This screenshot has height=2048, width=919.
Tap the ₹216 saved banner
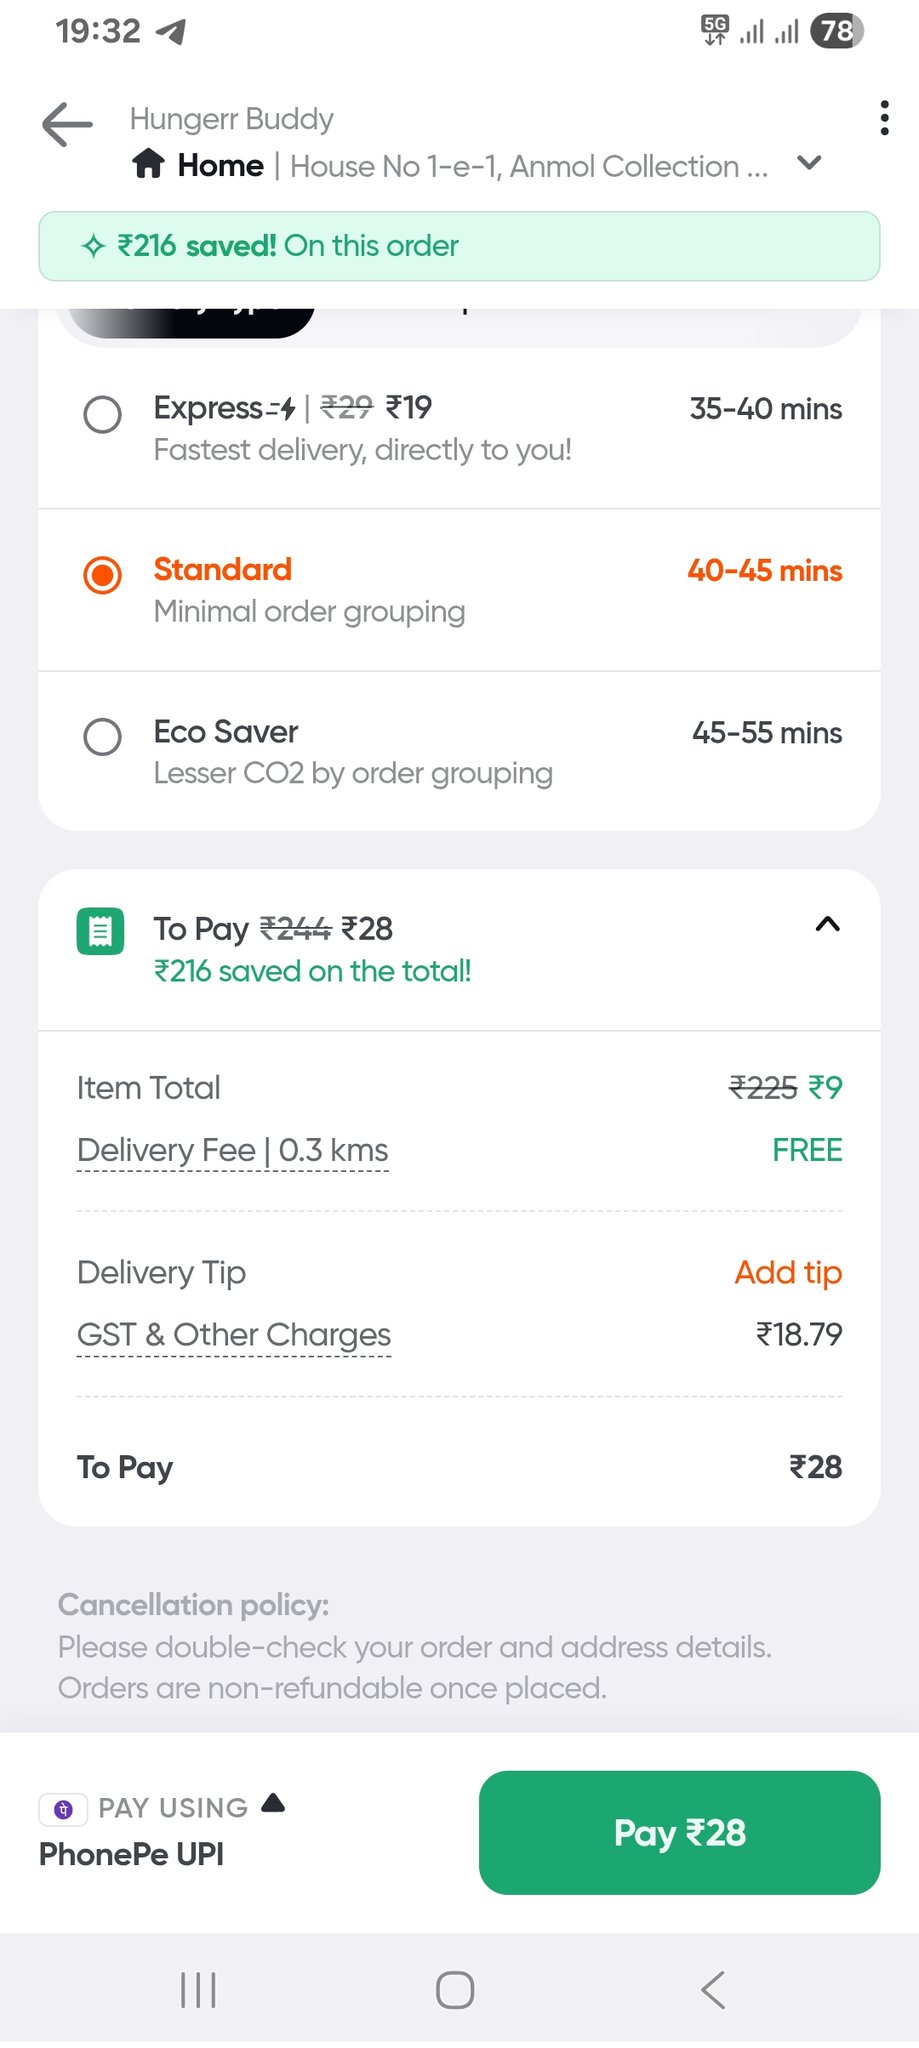point(459,246)
